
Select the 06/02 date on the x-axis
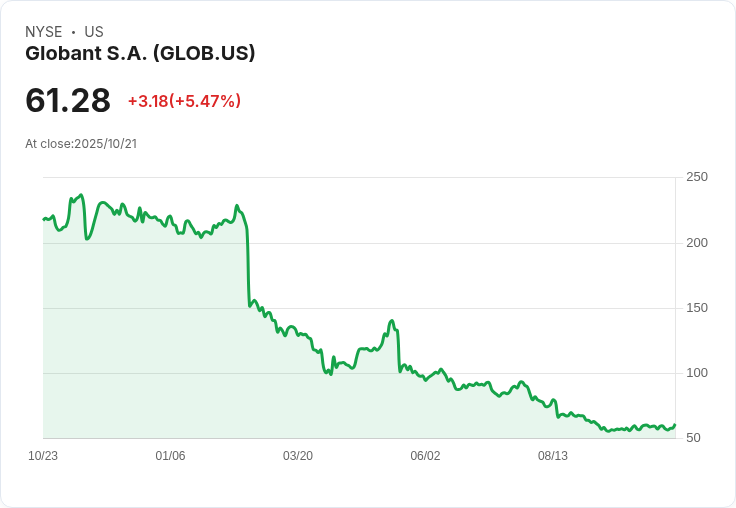[425, 456]
